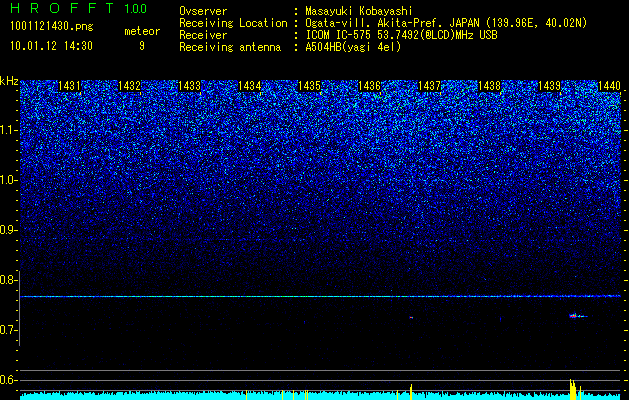Screen dimensions: 629x400
Task: Click the 1432 time marker
Action: pyautogui.click(x=129, y=86)
